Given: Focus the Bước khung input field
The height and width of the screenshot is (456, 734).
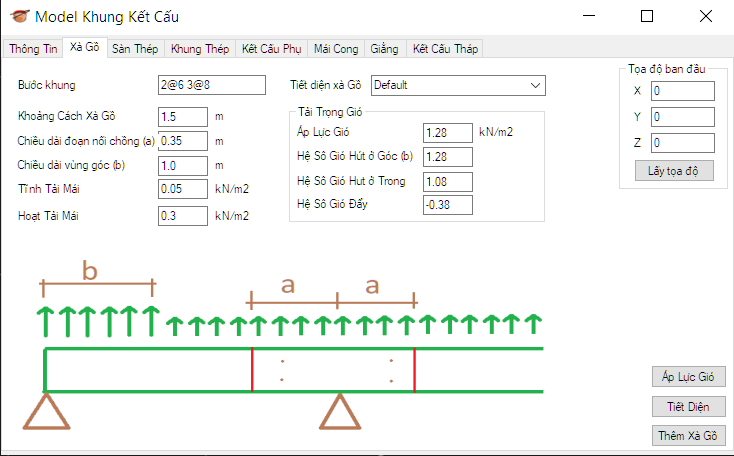Looking at the screenshot, I should [211, 85].
